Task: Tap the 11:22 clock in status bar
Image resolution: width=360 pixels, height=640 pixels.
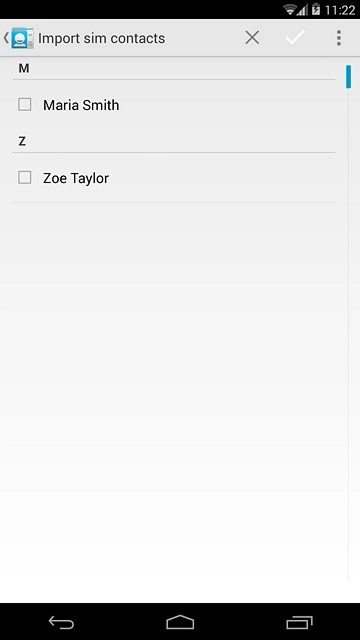Action: tap(340, 10)
